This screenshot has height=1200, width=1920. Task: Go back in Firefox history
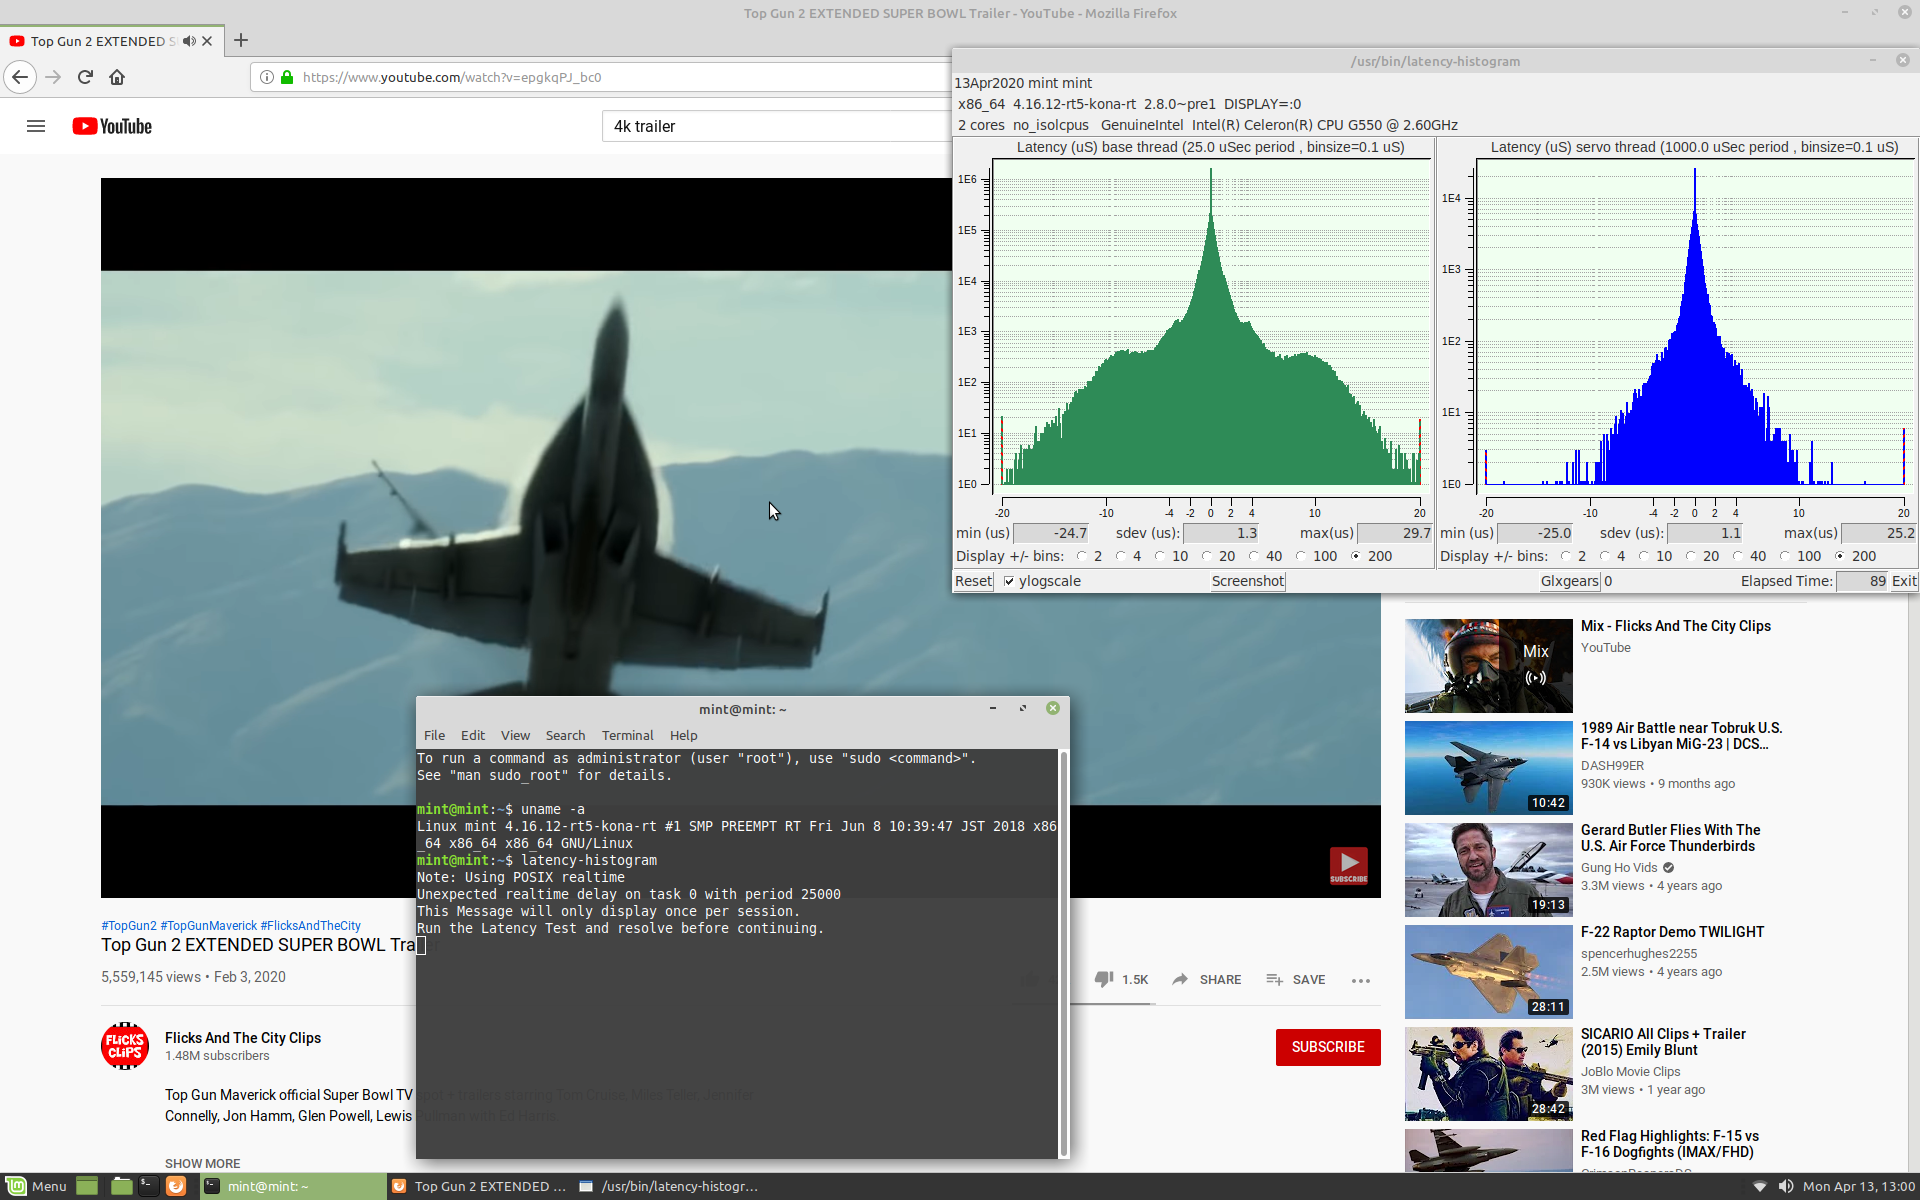(x=20, y=77)
